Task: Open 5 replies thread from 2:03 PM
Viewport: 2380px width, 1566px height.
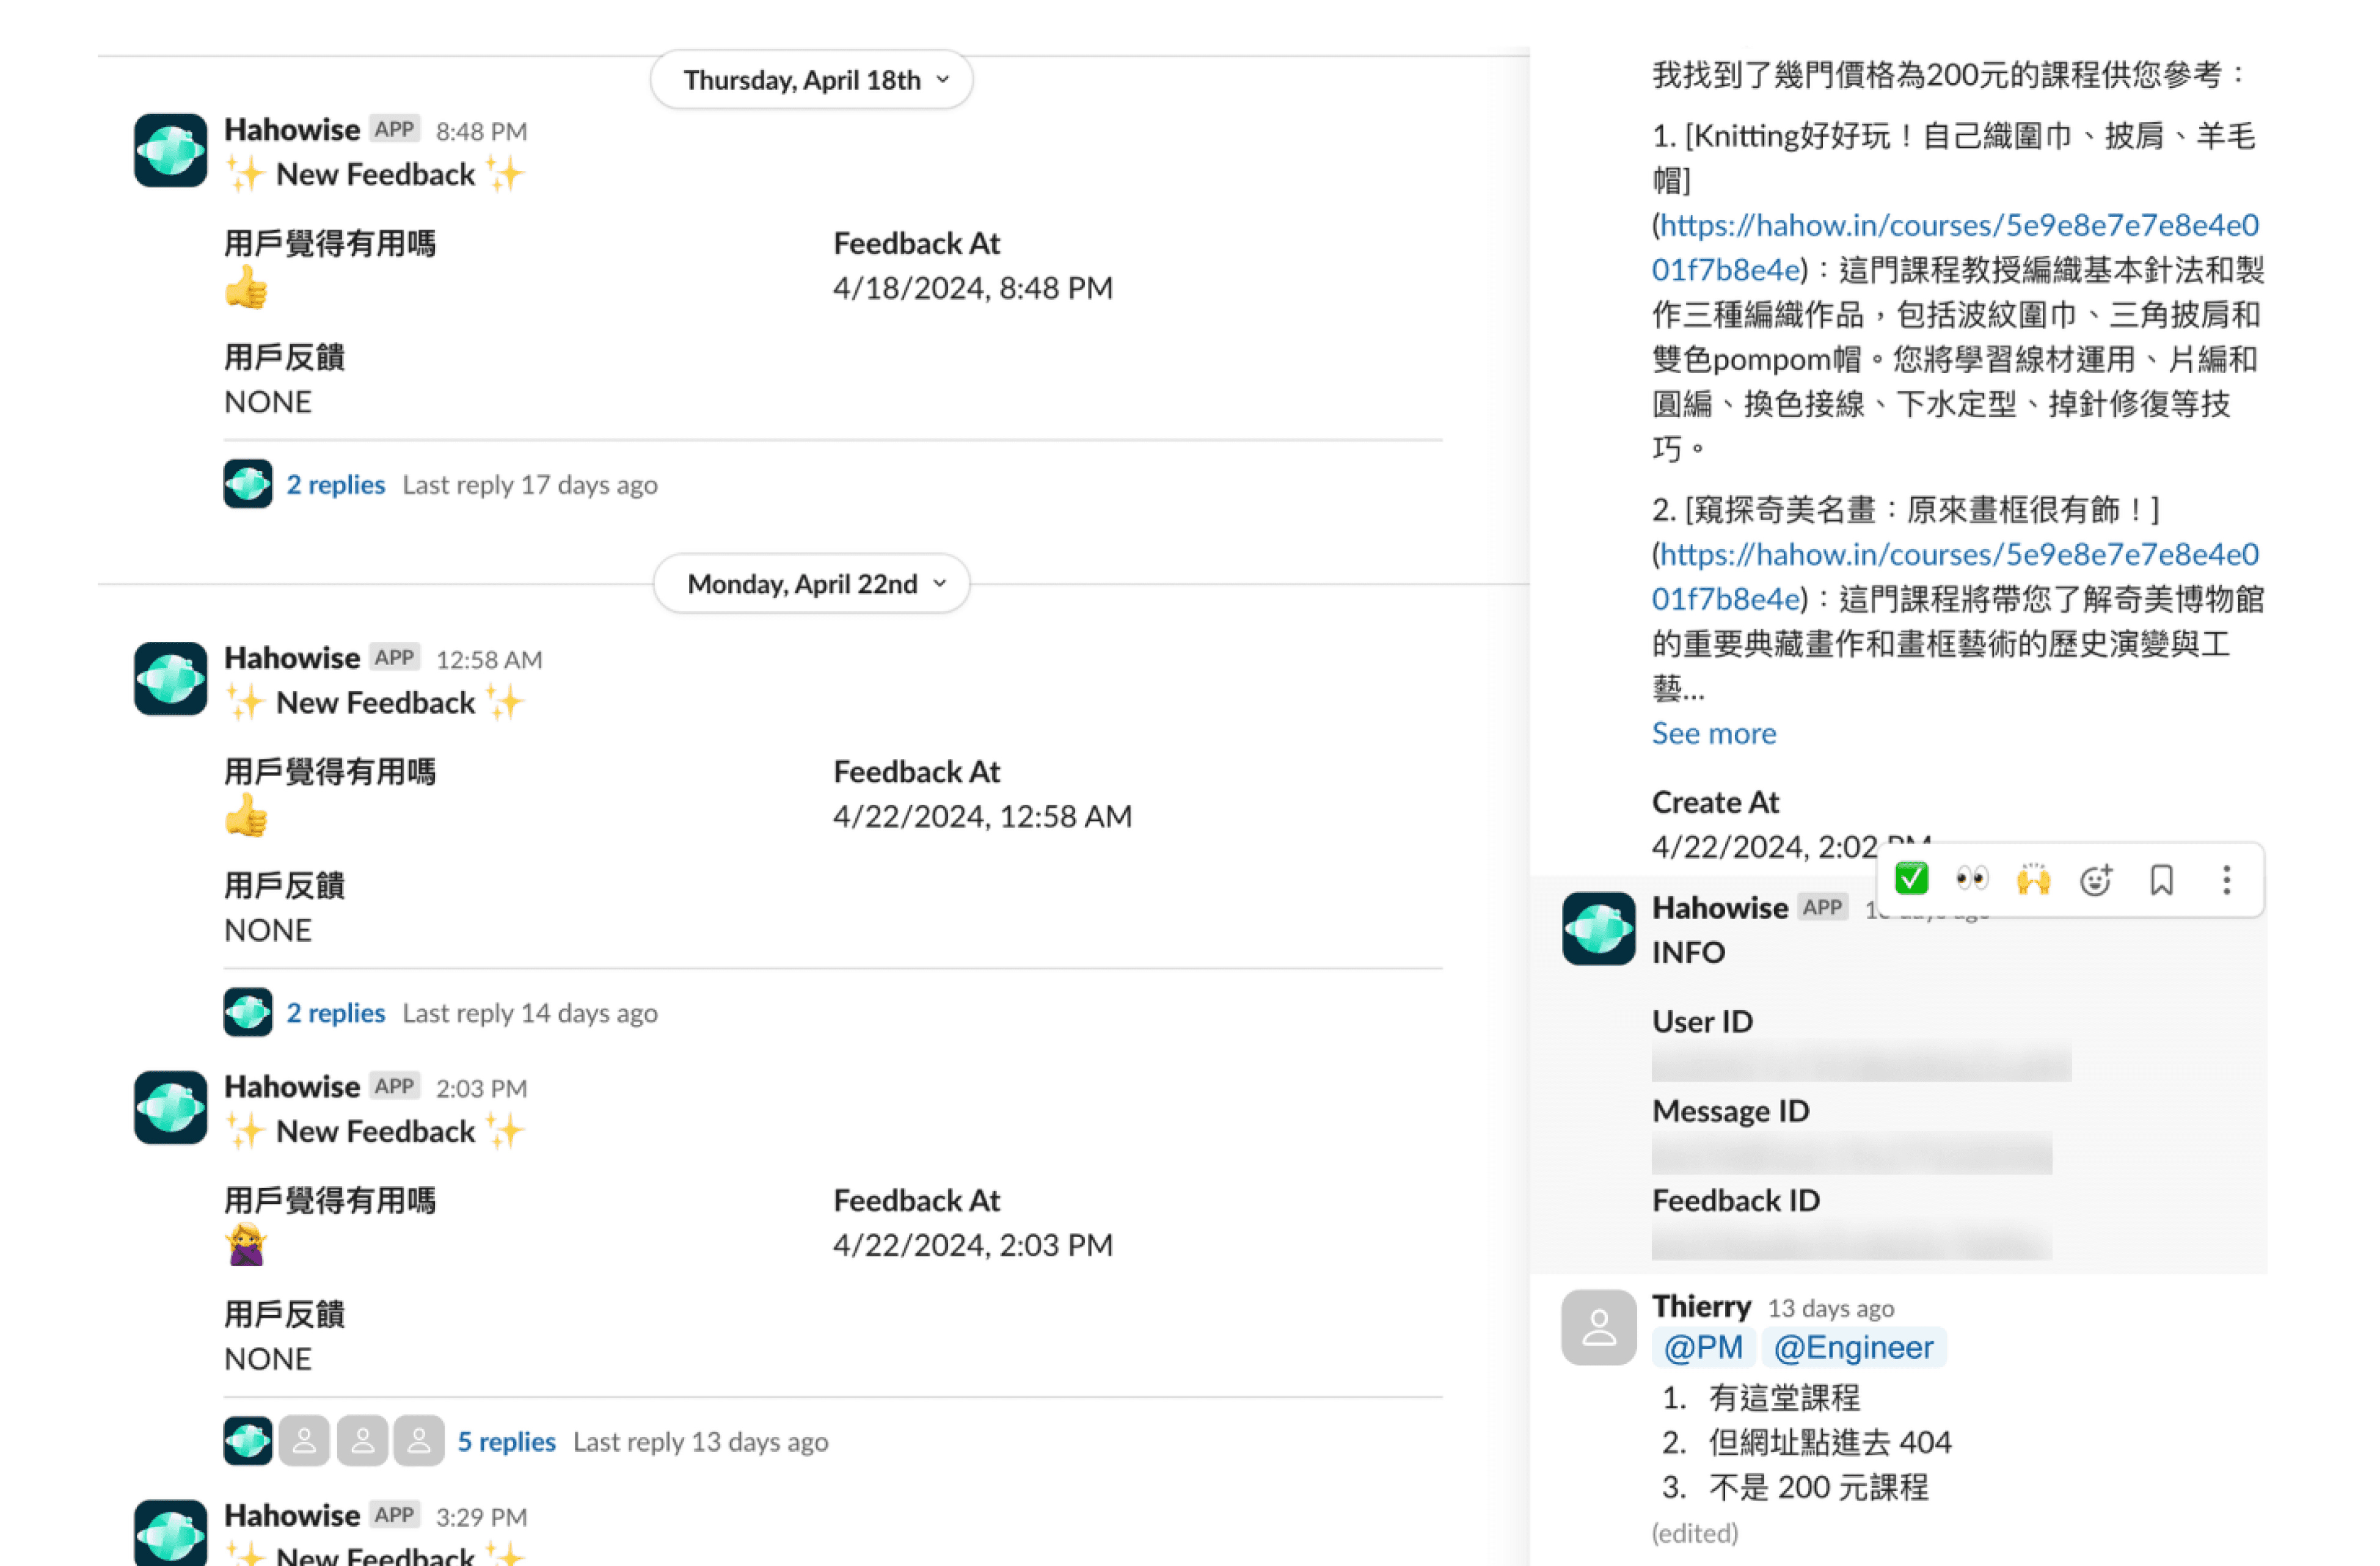Action: coord(506,1441)
